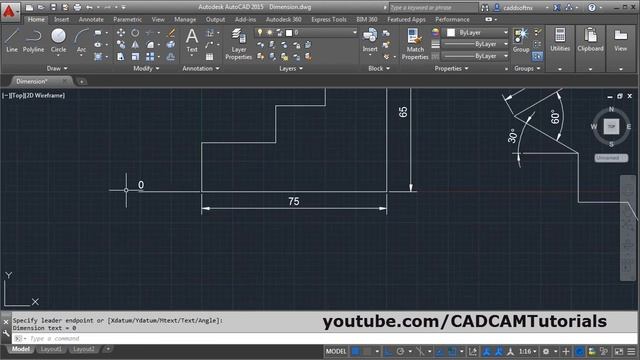Activate Match Properties tool
The width and height of the screenshot is (640, 360).
pos(415,44)
